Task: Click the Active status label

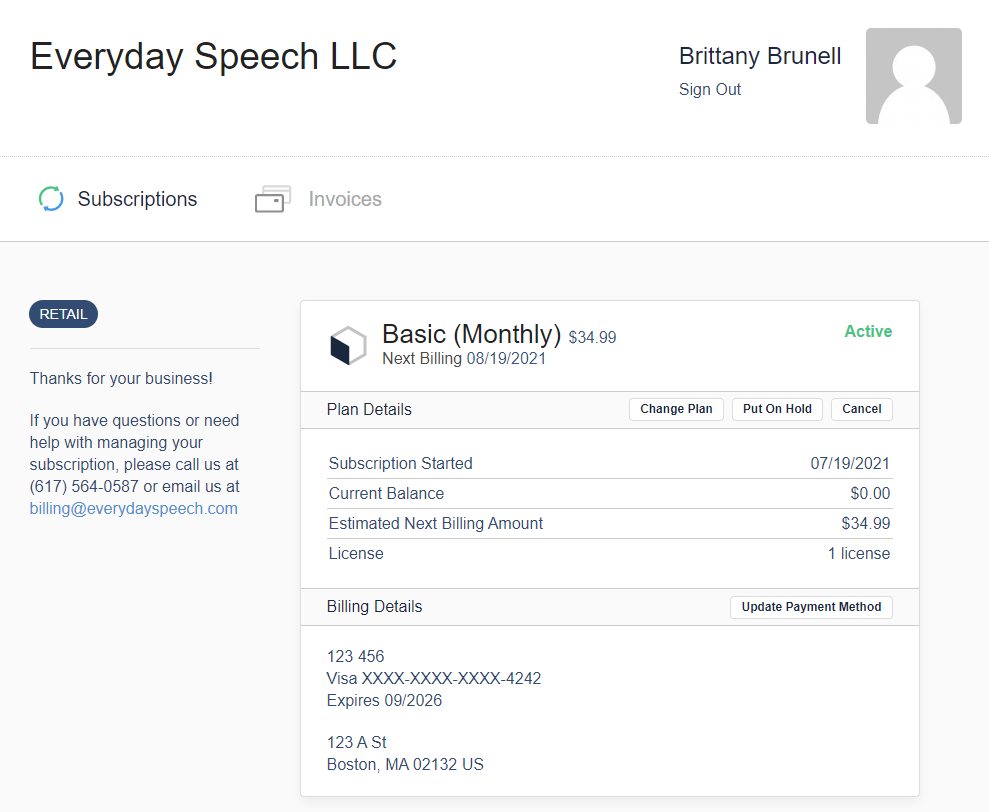Action: pos(868,332)
